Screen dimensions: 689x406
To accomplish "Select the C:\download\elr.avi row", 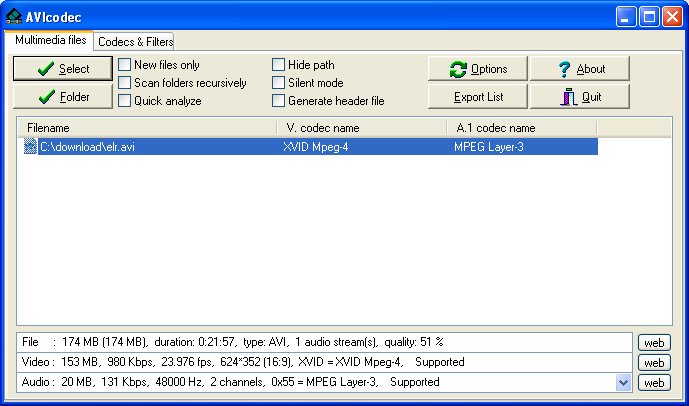I will tap(310, 146).
